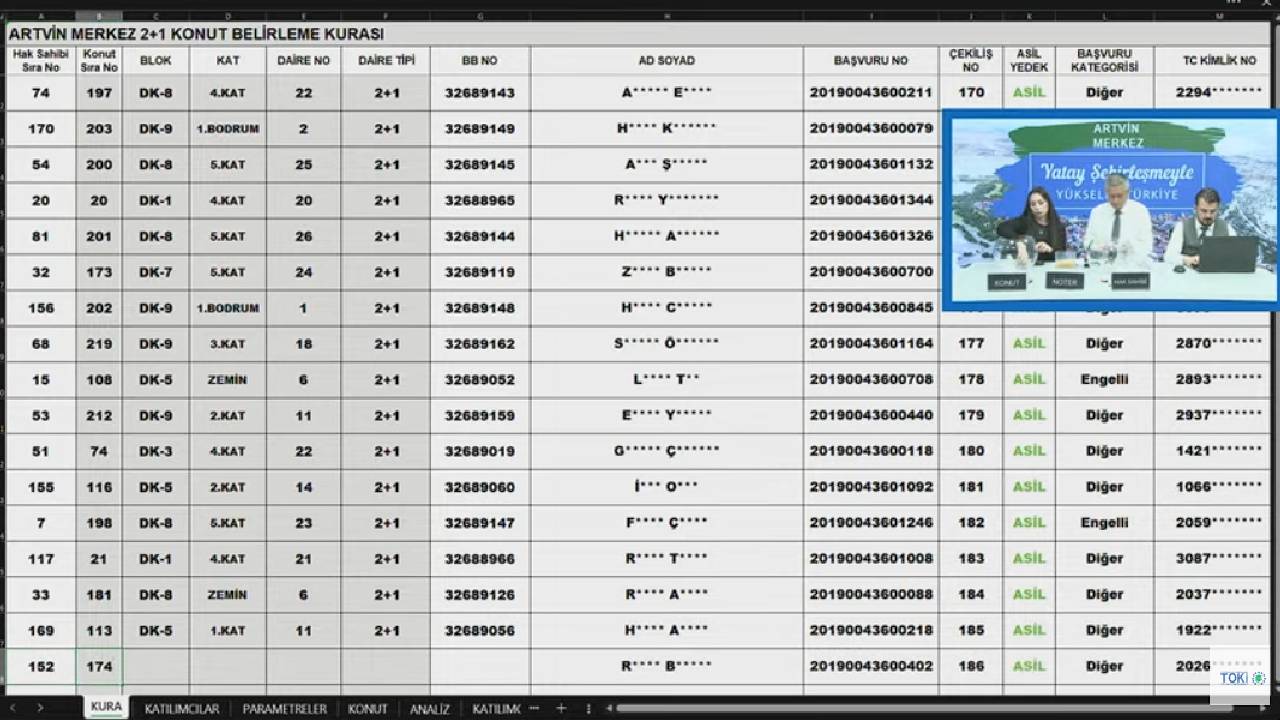Select the BB NO header cell

pos(480,60)
